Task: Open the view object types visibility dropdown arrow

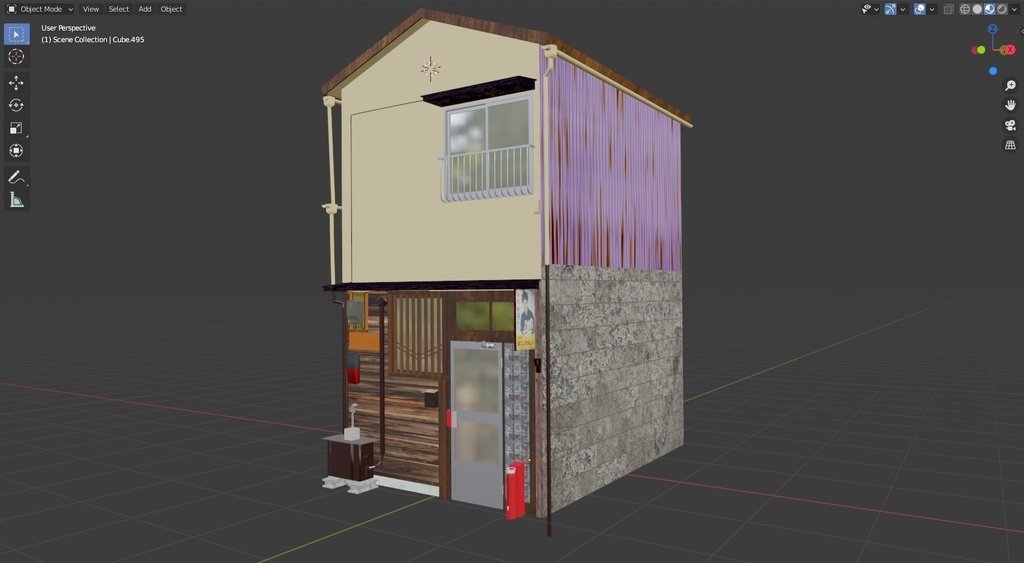Action: tap(876, 9)
